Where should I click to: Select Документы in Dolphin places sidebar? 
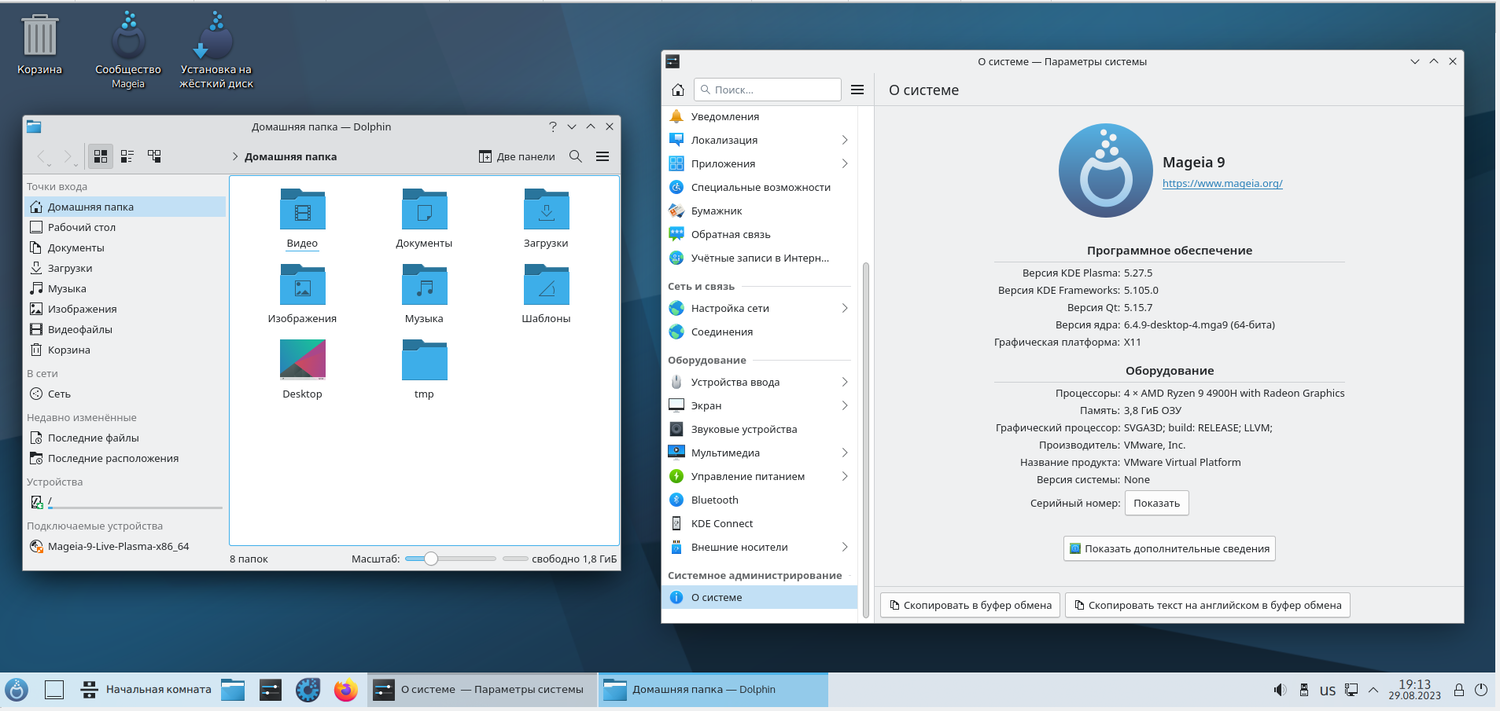(x=125, y=248)
